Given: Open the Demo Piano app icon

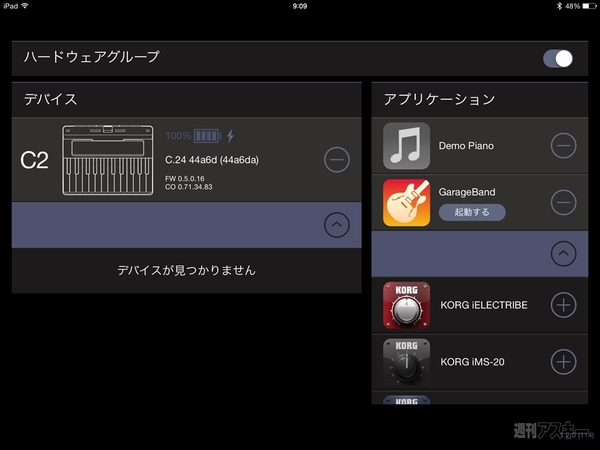Looking at the screenshot, I should click(406, 146).
